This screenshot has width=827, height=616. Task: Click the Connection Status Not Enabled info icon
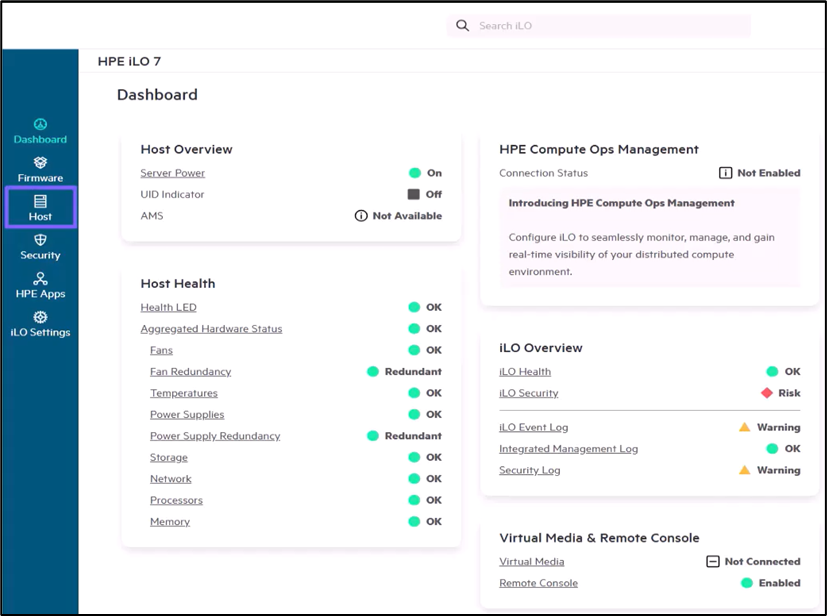(725, 173)
